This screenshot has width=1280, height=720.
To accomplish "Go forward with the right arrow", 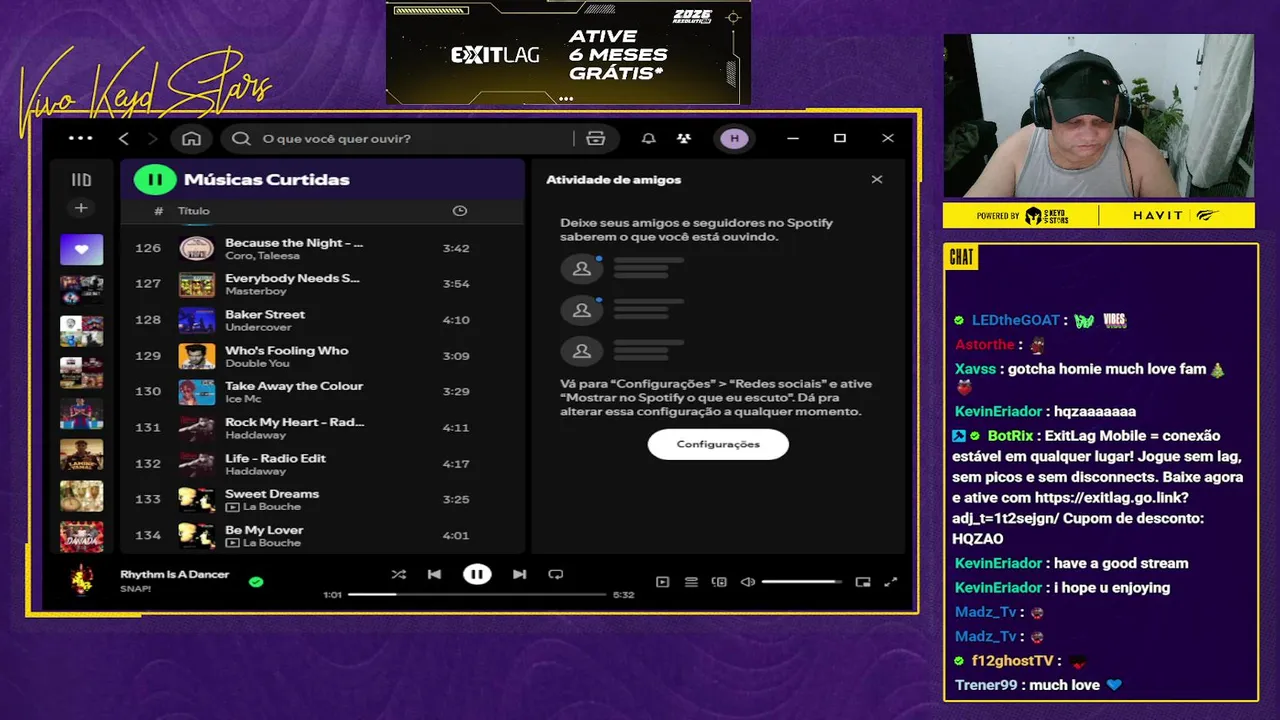I will point(153,138).
